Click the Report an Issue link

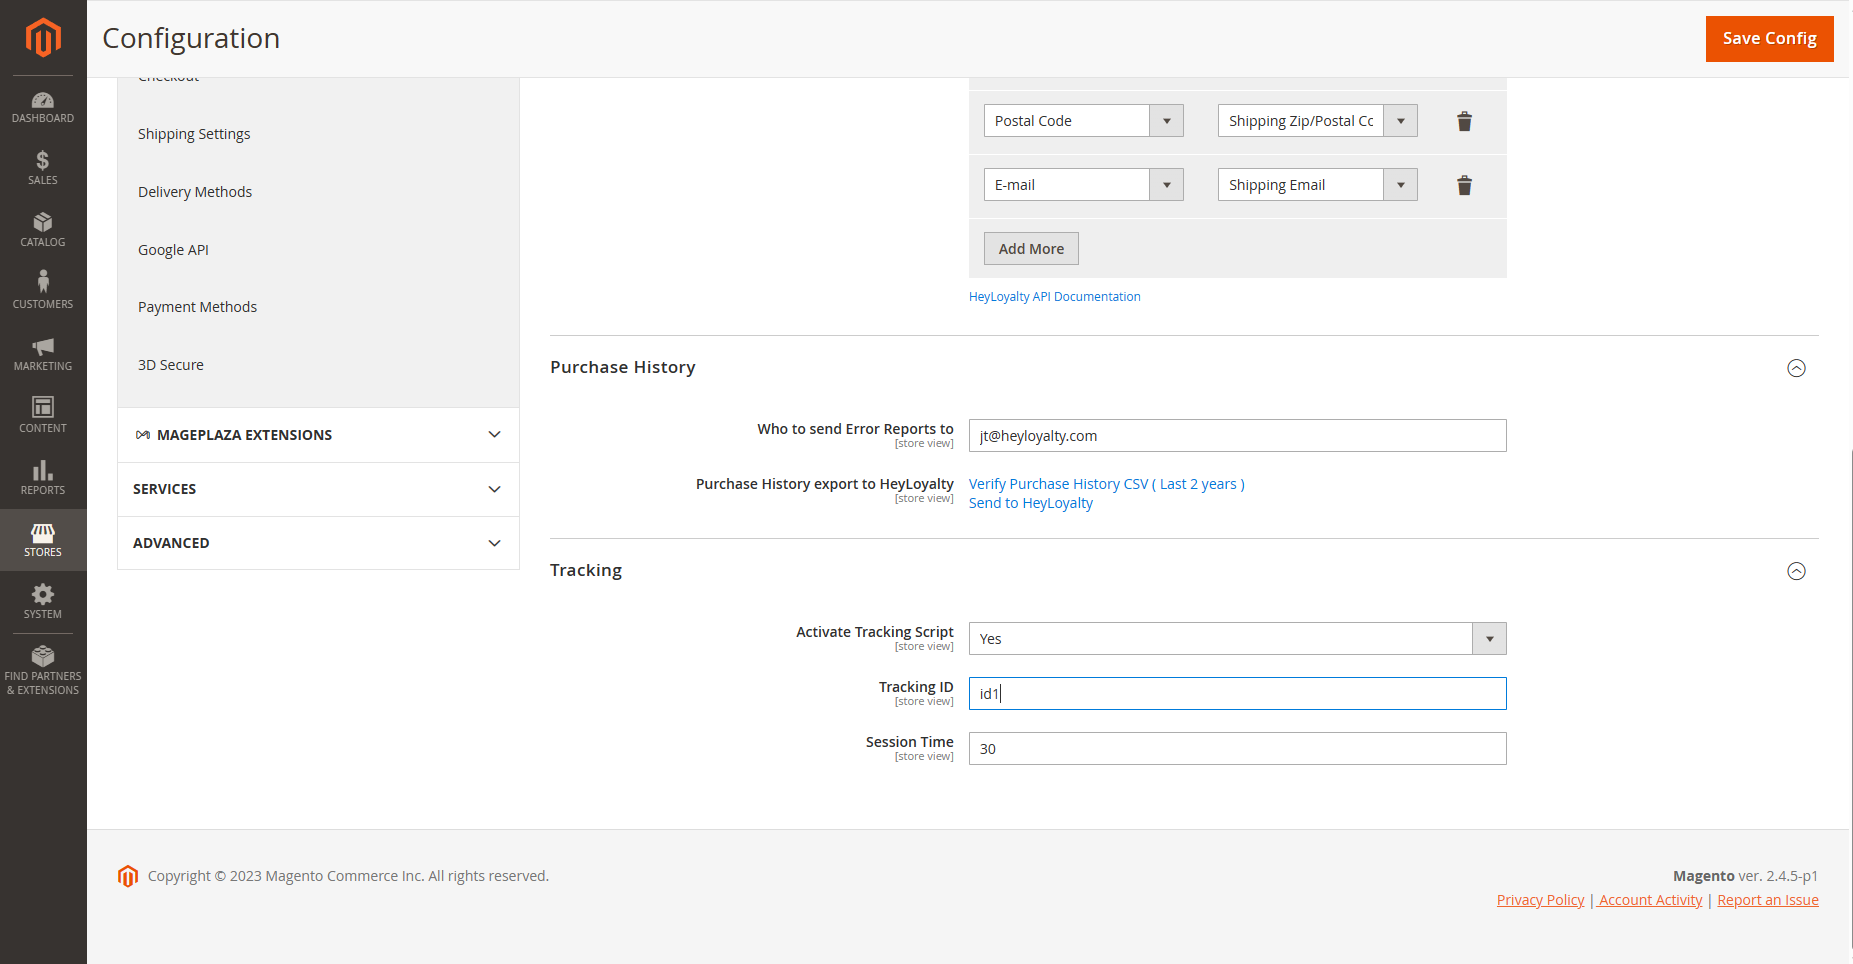coord(1767,900)
